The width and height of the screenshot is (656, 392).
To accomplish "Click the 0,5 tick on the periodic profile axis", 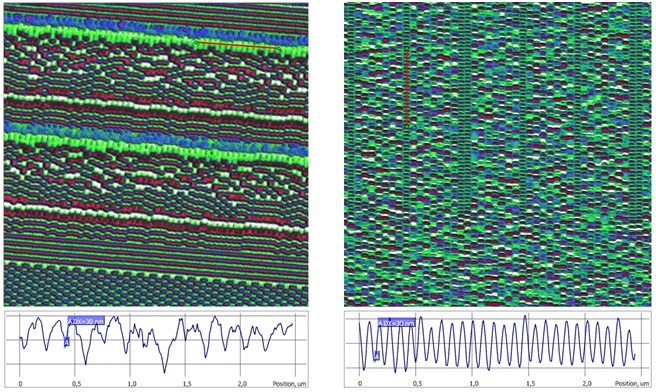I will (416, 384).
